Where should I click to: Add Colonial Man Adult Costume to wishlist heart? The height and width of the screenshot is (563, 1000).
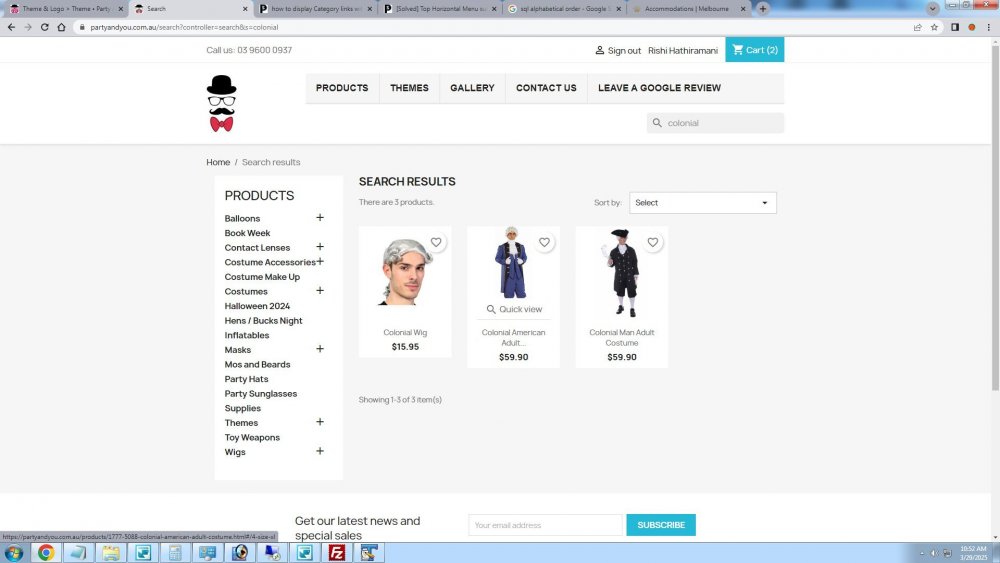tap(652, 242)
